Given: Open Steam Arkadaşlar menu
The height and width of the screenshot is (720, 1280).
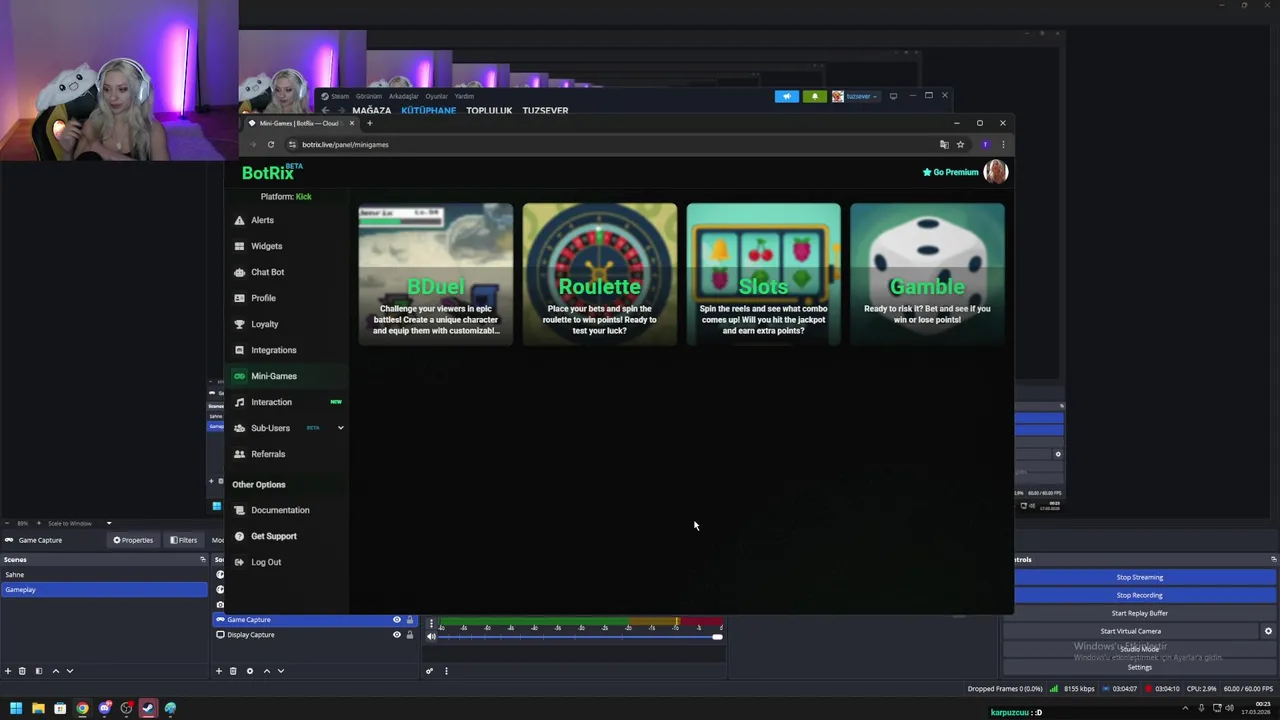Looking at the screenshot, I should [x=403, y=96].
